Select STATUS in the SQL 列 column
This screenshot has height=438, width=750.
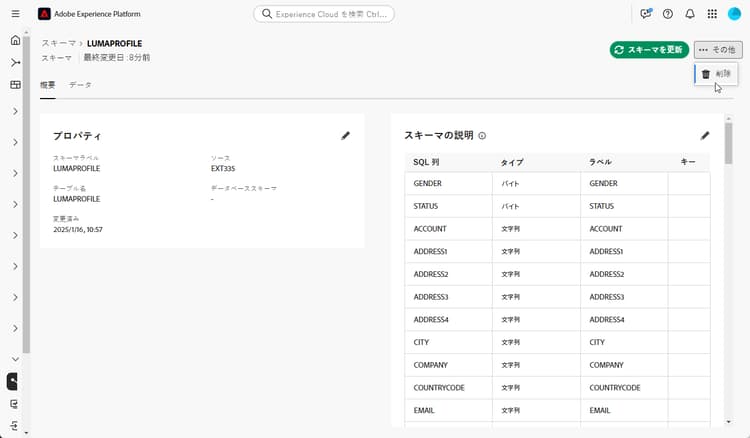426,206
